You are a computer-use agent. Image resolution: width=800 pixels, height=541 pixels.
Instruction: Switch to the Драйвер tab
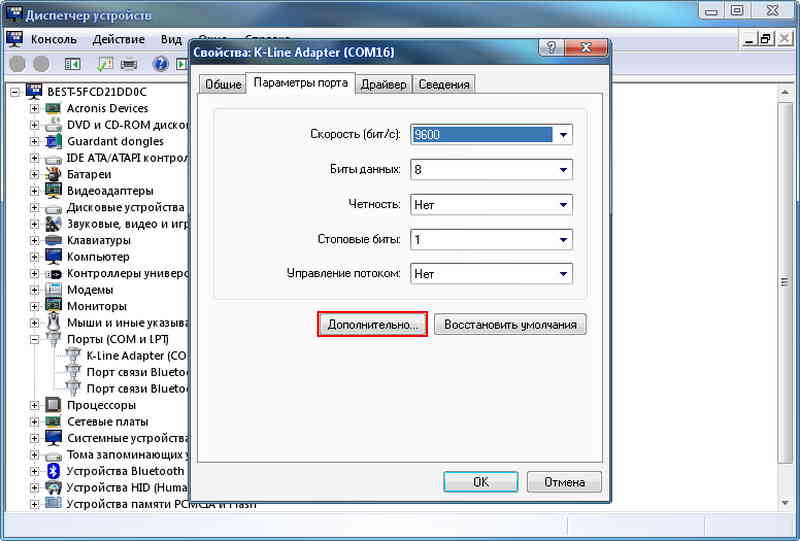click(384, 84)
